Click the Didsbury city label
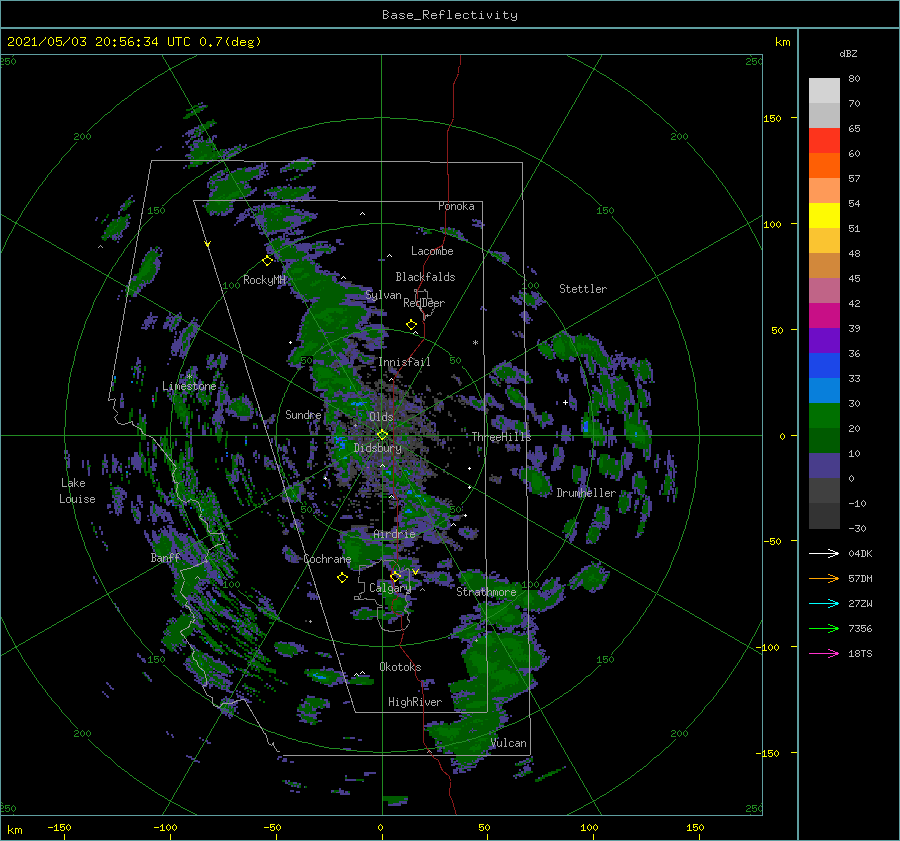 pos(377,448)
